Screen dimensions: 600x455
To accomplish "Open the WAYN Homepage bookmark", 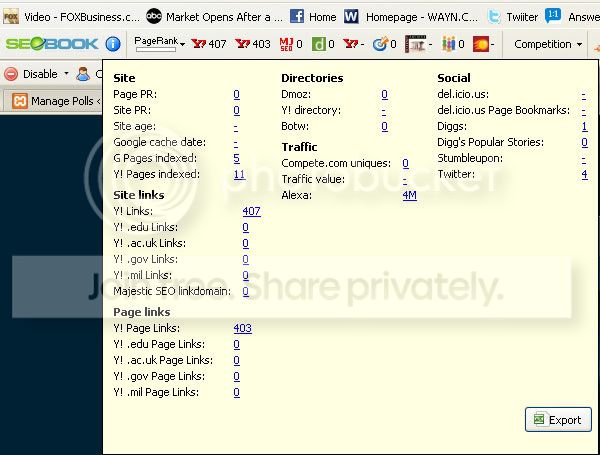I will [x=411, y=17].
